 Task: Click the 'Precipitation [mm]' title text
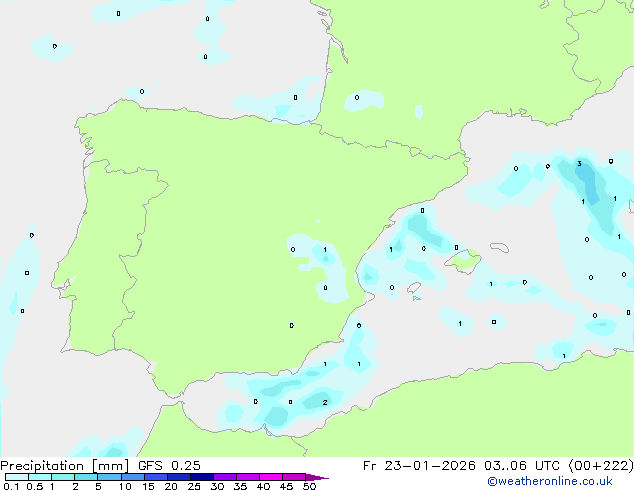pyautogui.click(x=64, y=466)
